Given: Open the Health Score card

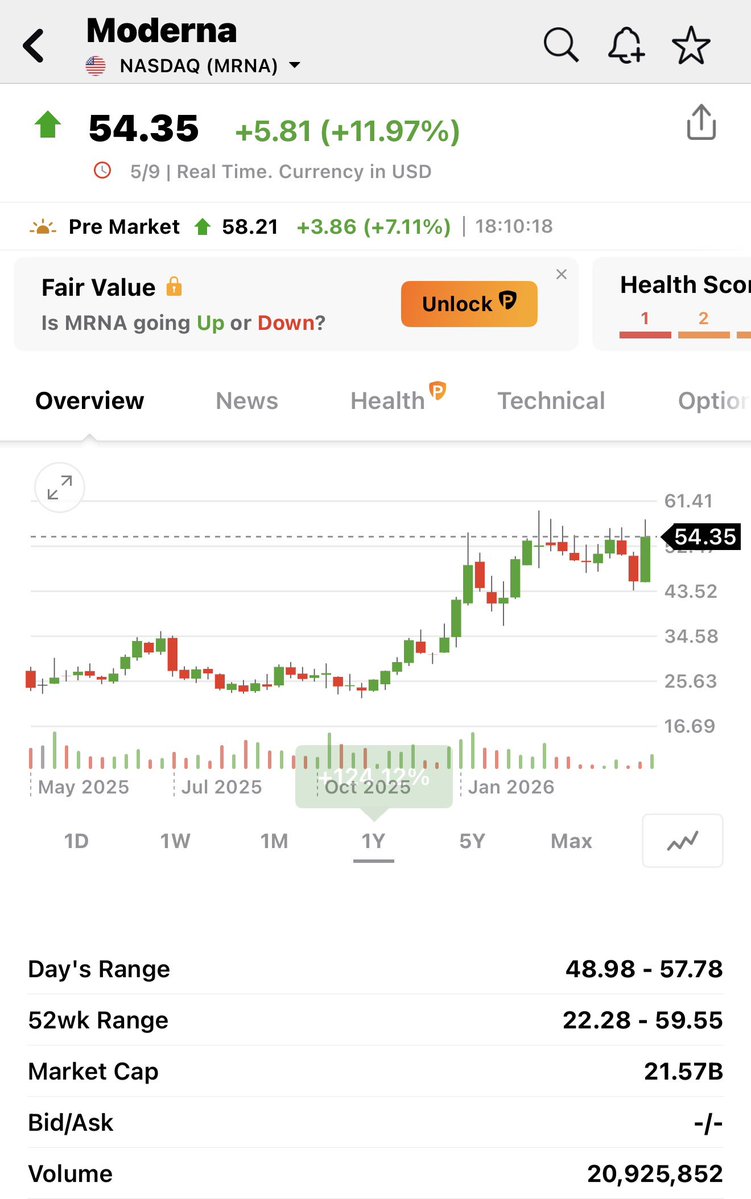Looking at the screenshot, I should pyautogui.click(x=671, y=304).
